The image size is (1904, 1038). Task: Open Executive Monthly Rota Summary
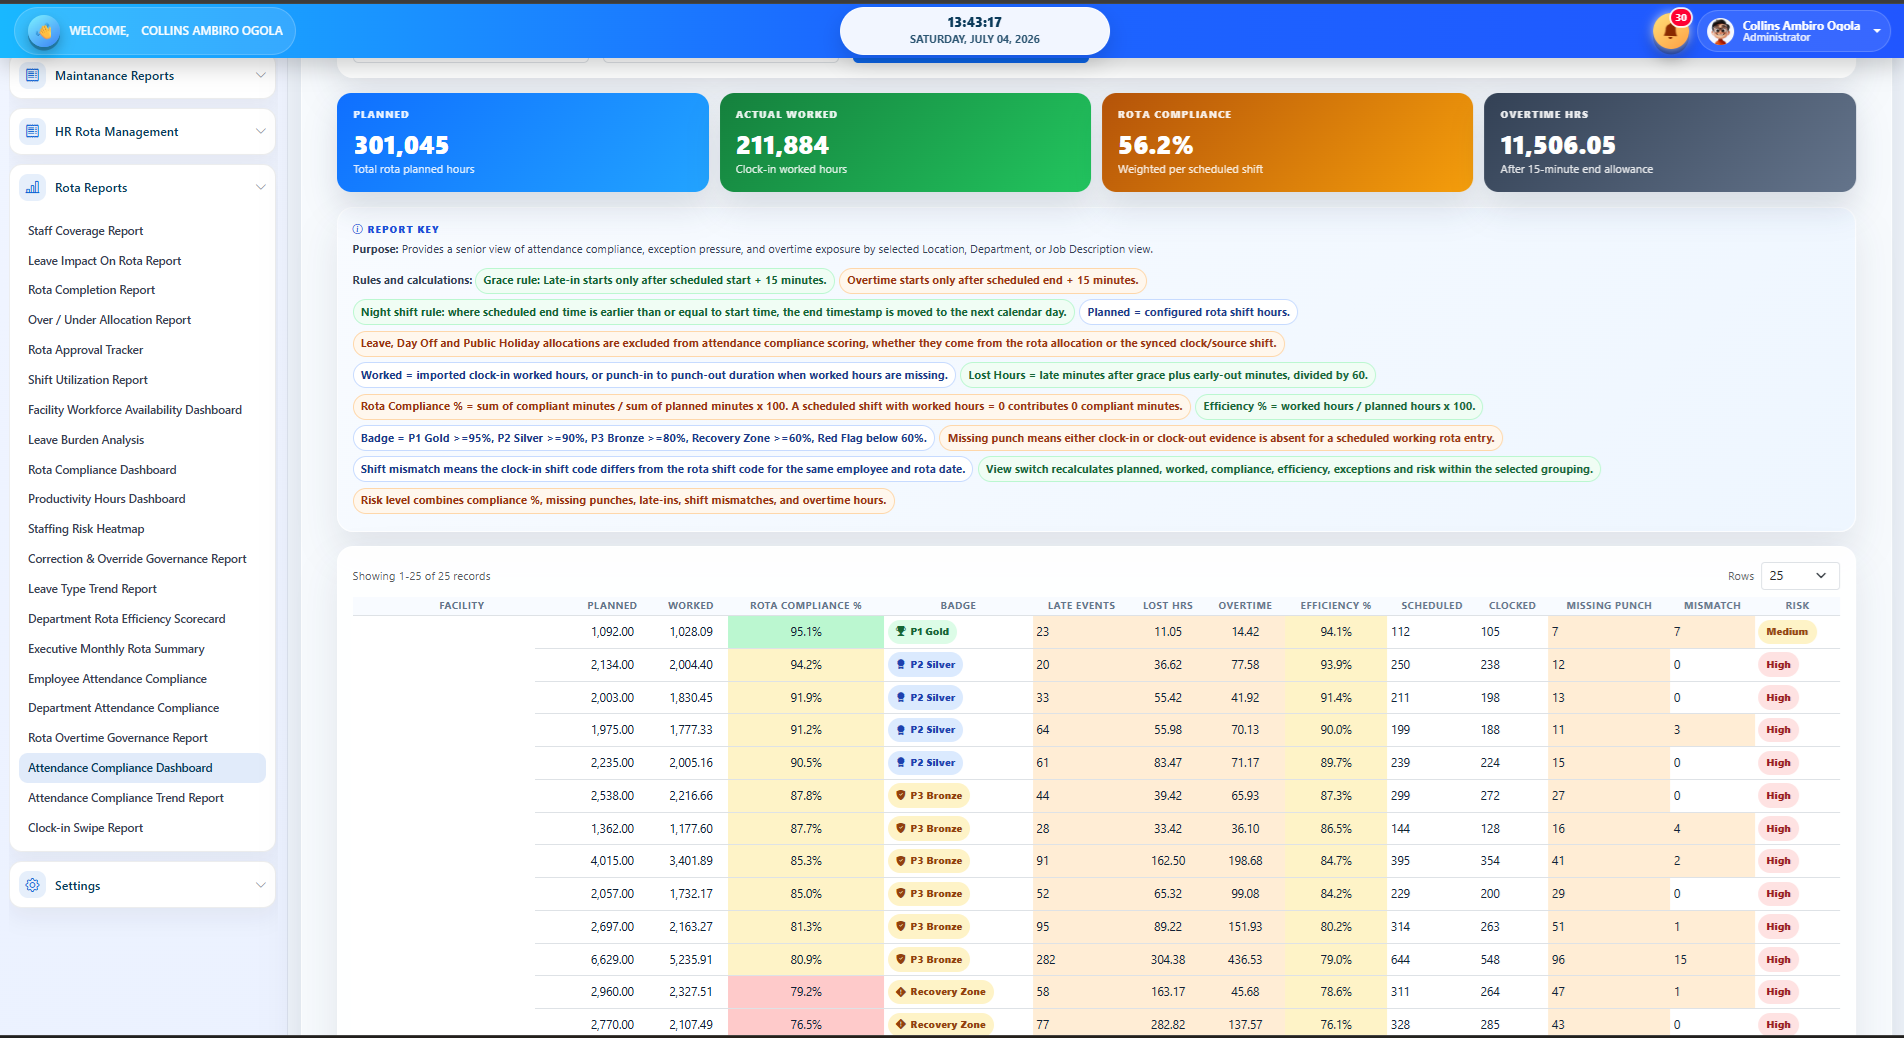click(116, 649)
